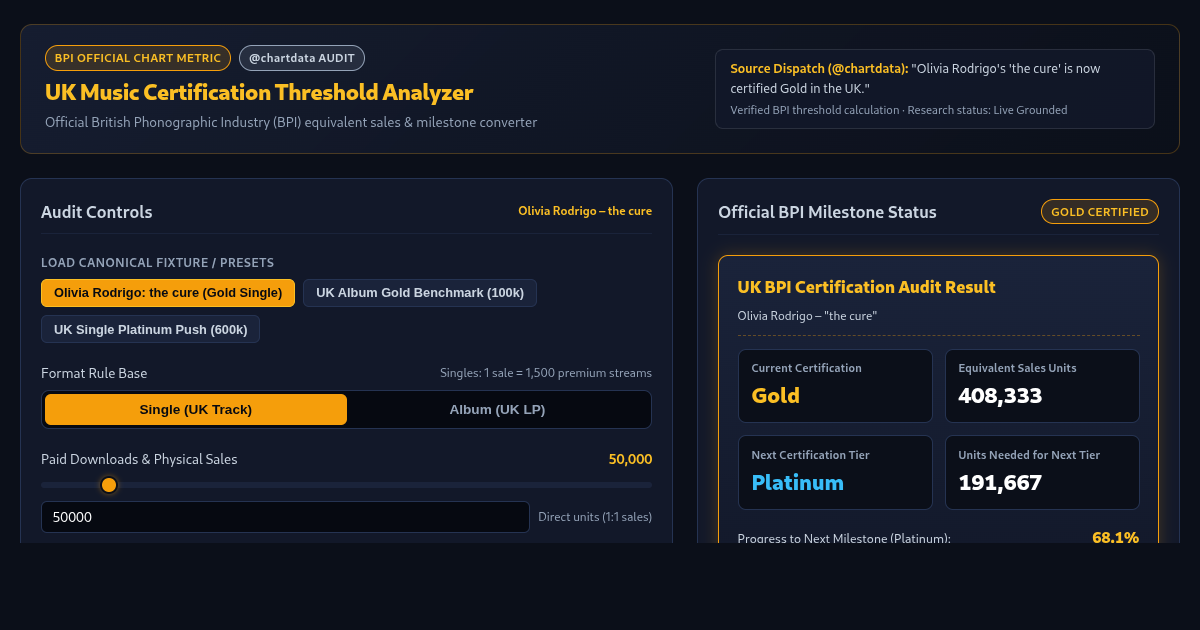Viewport: 1200px width, 630px height.
Task: Load the UK Album Gold Benchmark preset
Action: [x=420, y=293]
